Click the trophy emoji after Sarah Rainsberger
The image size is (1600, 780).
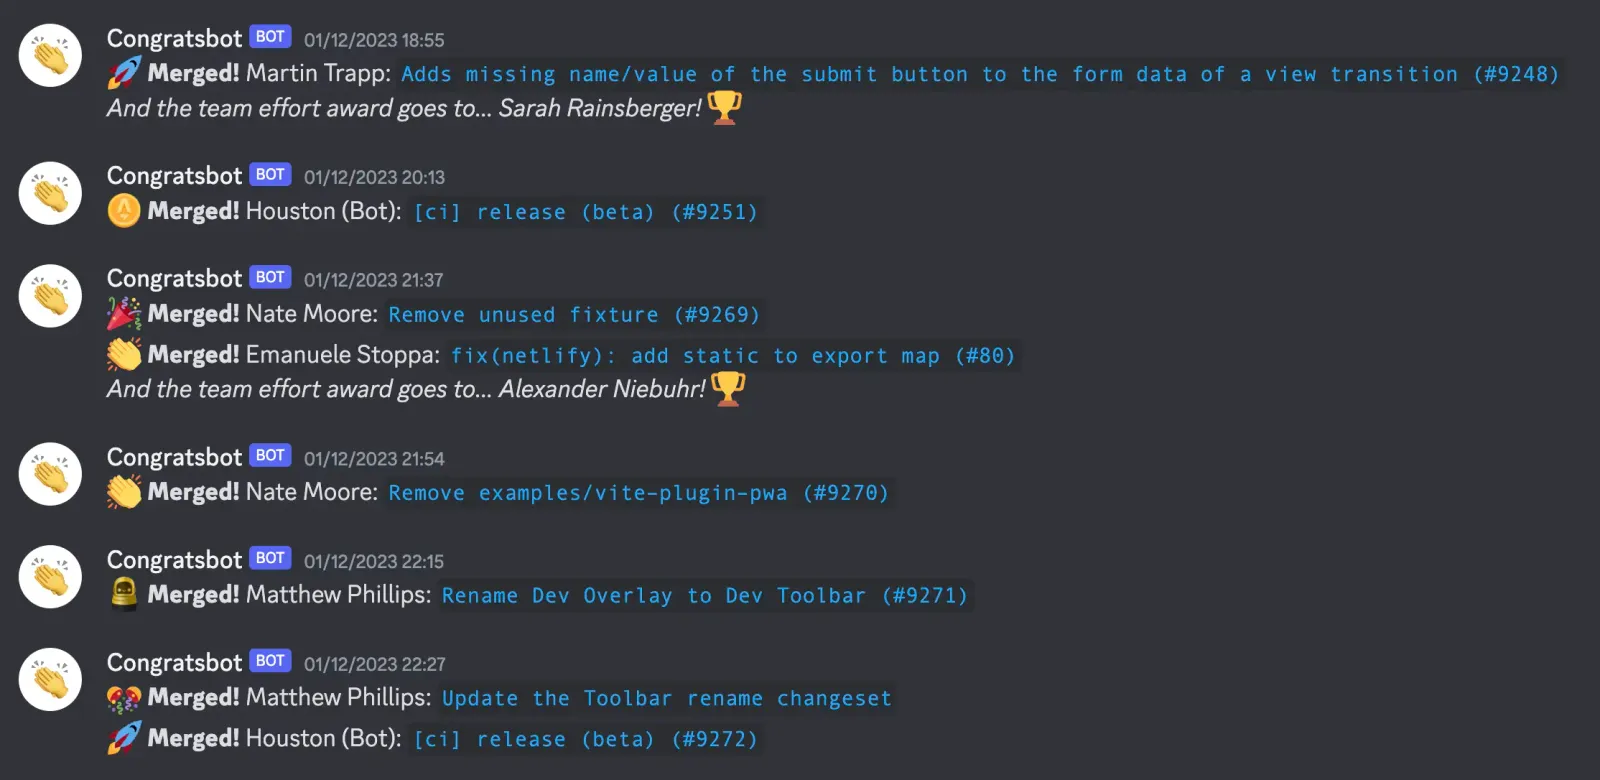(x=725, y=107)
